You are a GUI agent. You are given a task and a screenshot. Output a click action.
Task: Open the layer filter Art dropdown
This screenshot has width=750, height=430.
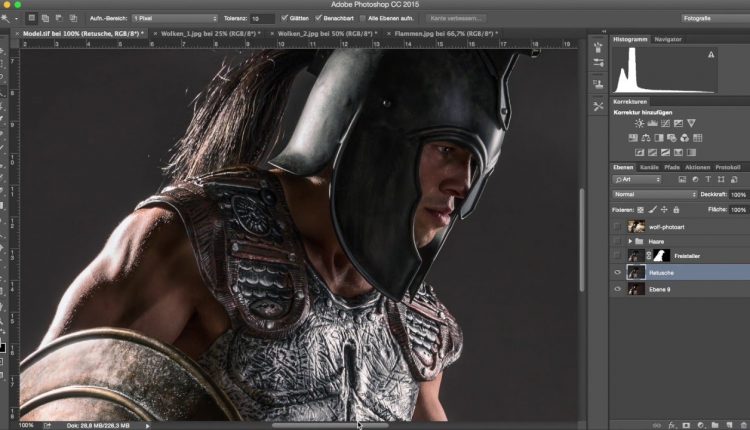click(637, 180)
